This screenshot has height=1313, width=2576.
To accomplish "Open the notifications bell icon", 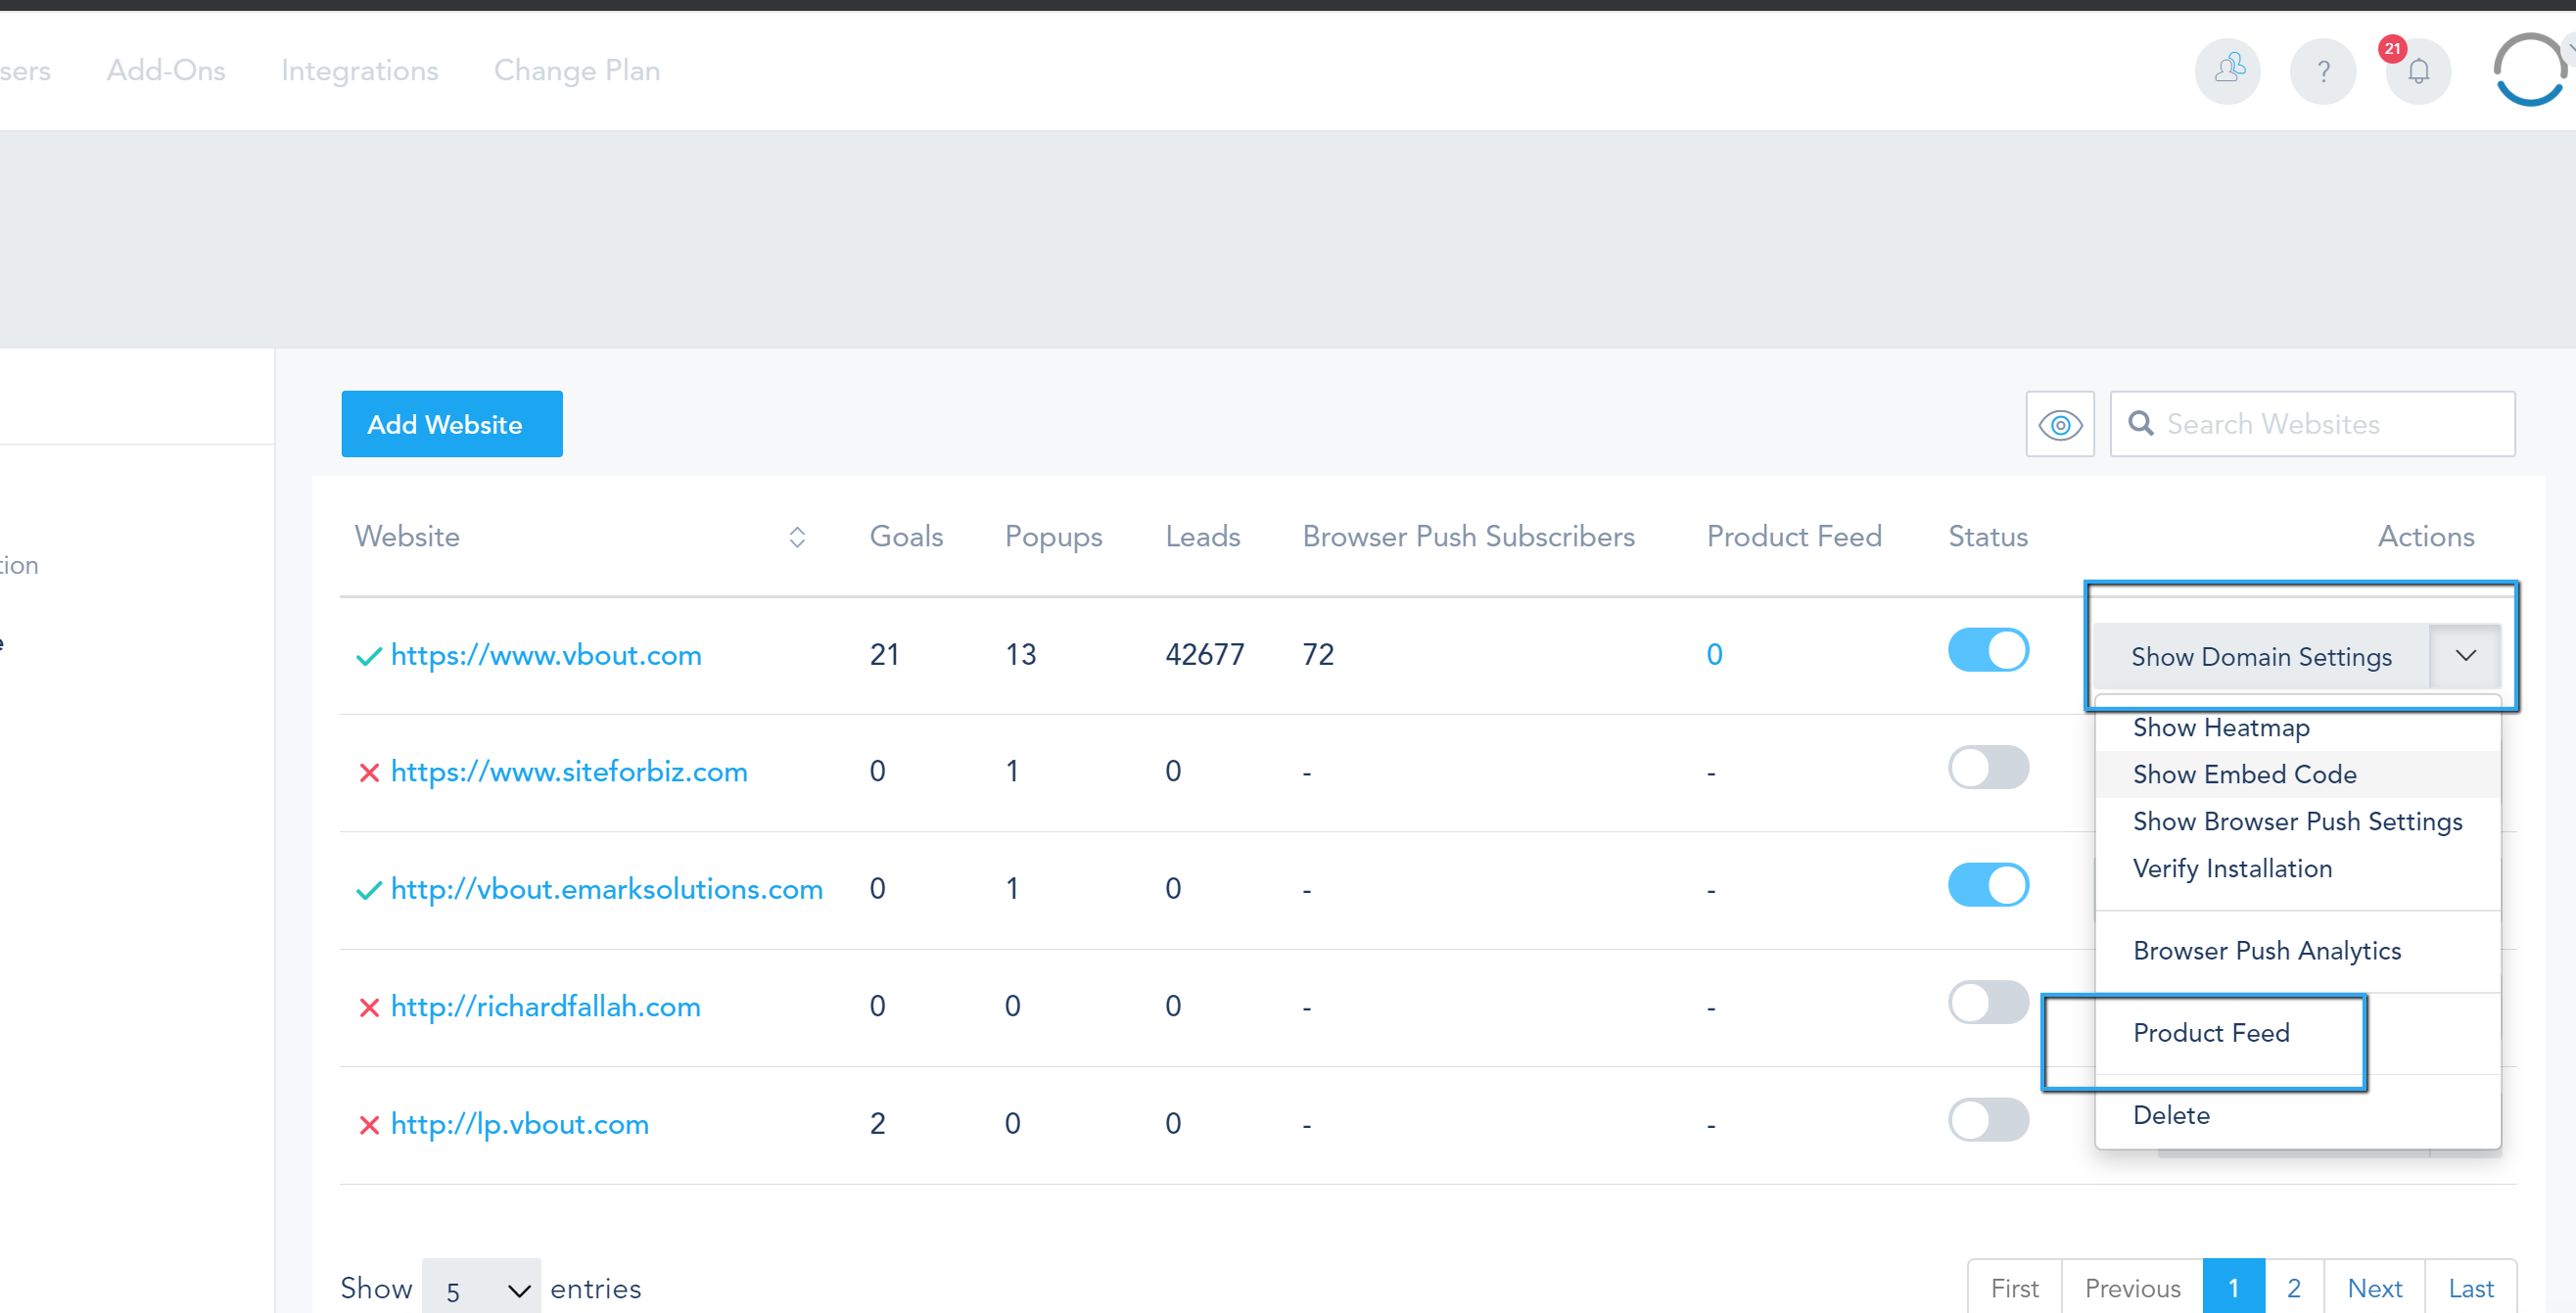I will [x=2418, y=72].
